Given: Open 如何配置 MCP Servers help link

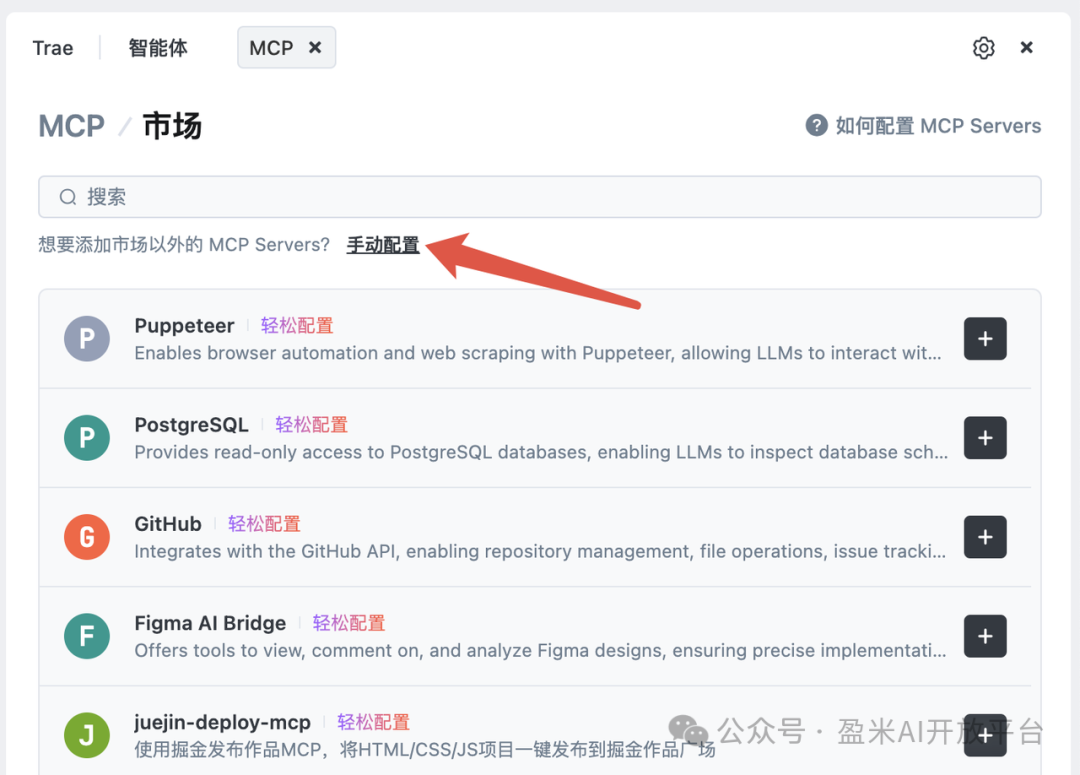Looking at the screenshot, I should (x=938, y=125).
